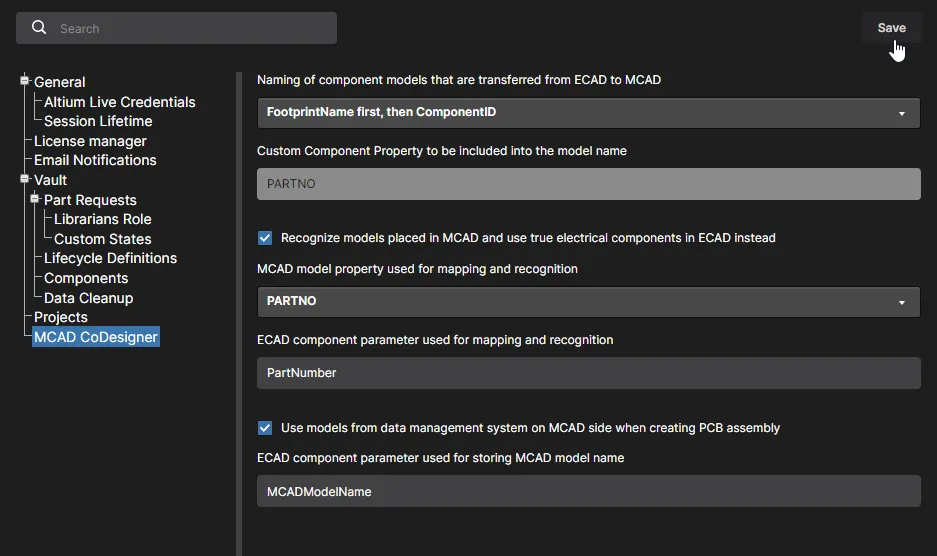This screenshot has height=556, width=937.
Task: Select Session Lifetime in the tree
Action: pyautogui.click(x=98, y=121)
